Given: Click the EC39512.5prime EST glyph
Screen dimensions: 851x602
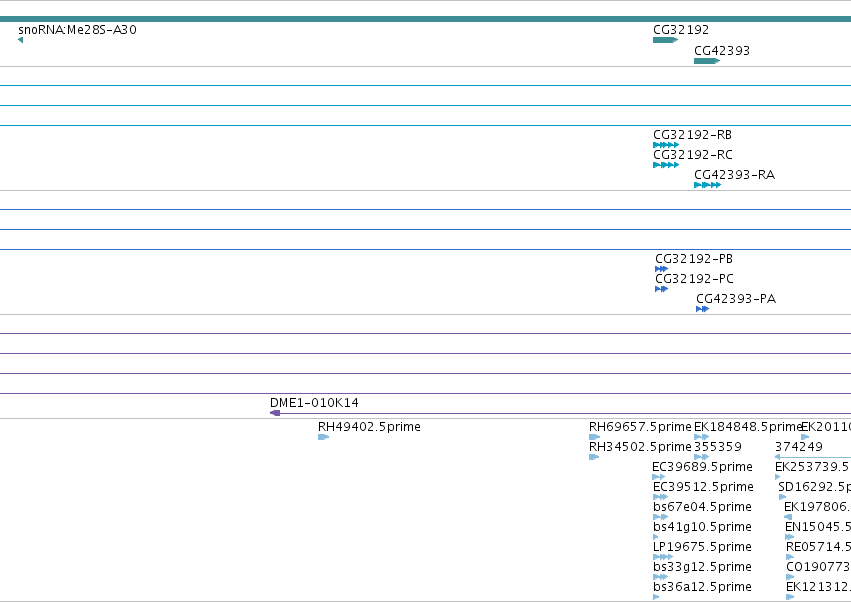Looking at the screenshot, I should click(x=660, y=497).
